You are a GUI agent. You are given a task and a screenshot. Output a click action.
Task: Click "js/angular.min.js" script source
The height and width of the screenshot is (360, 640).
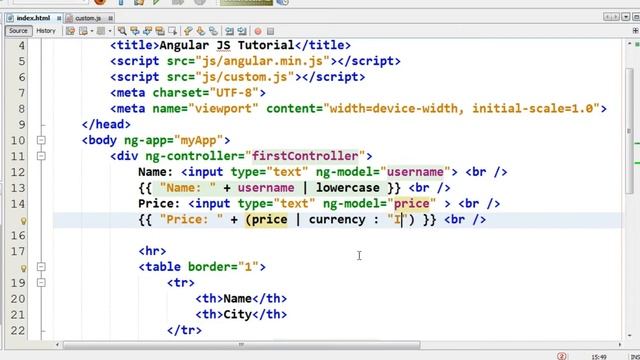click(262, 61)
